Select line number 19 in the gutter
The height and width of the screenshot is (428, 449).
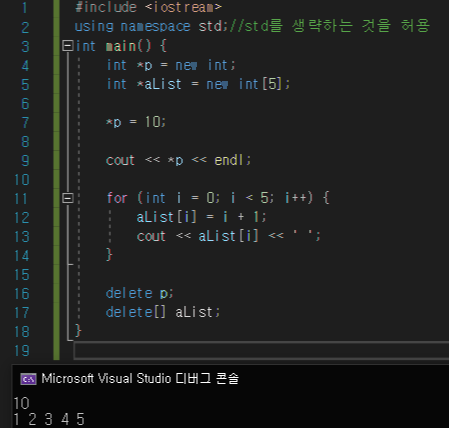tap(22, 351)
